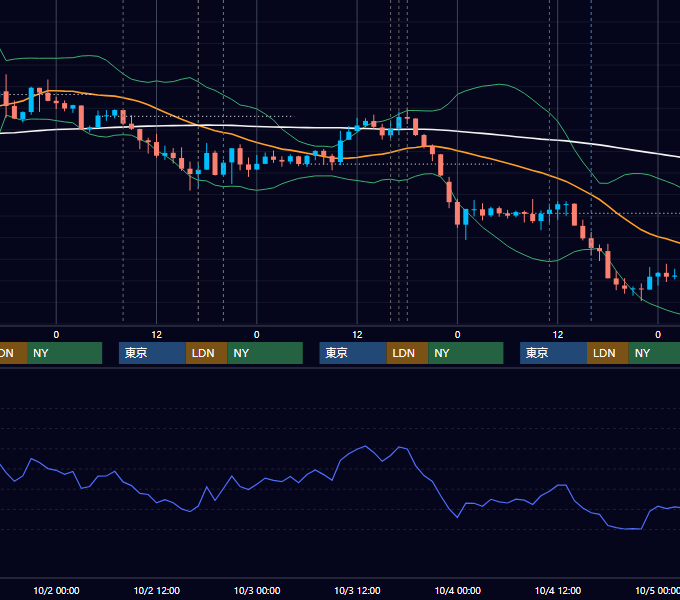Screen dimensions: 680x600
Task: Select the hour label 12 above 10/4 12:00
Action: point(558,335)
